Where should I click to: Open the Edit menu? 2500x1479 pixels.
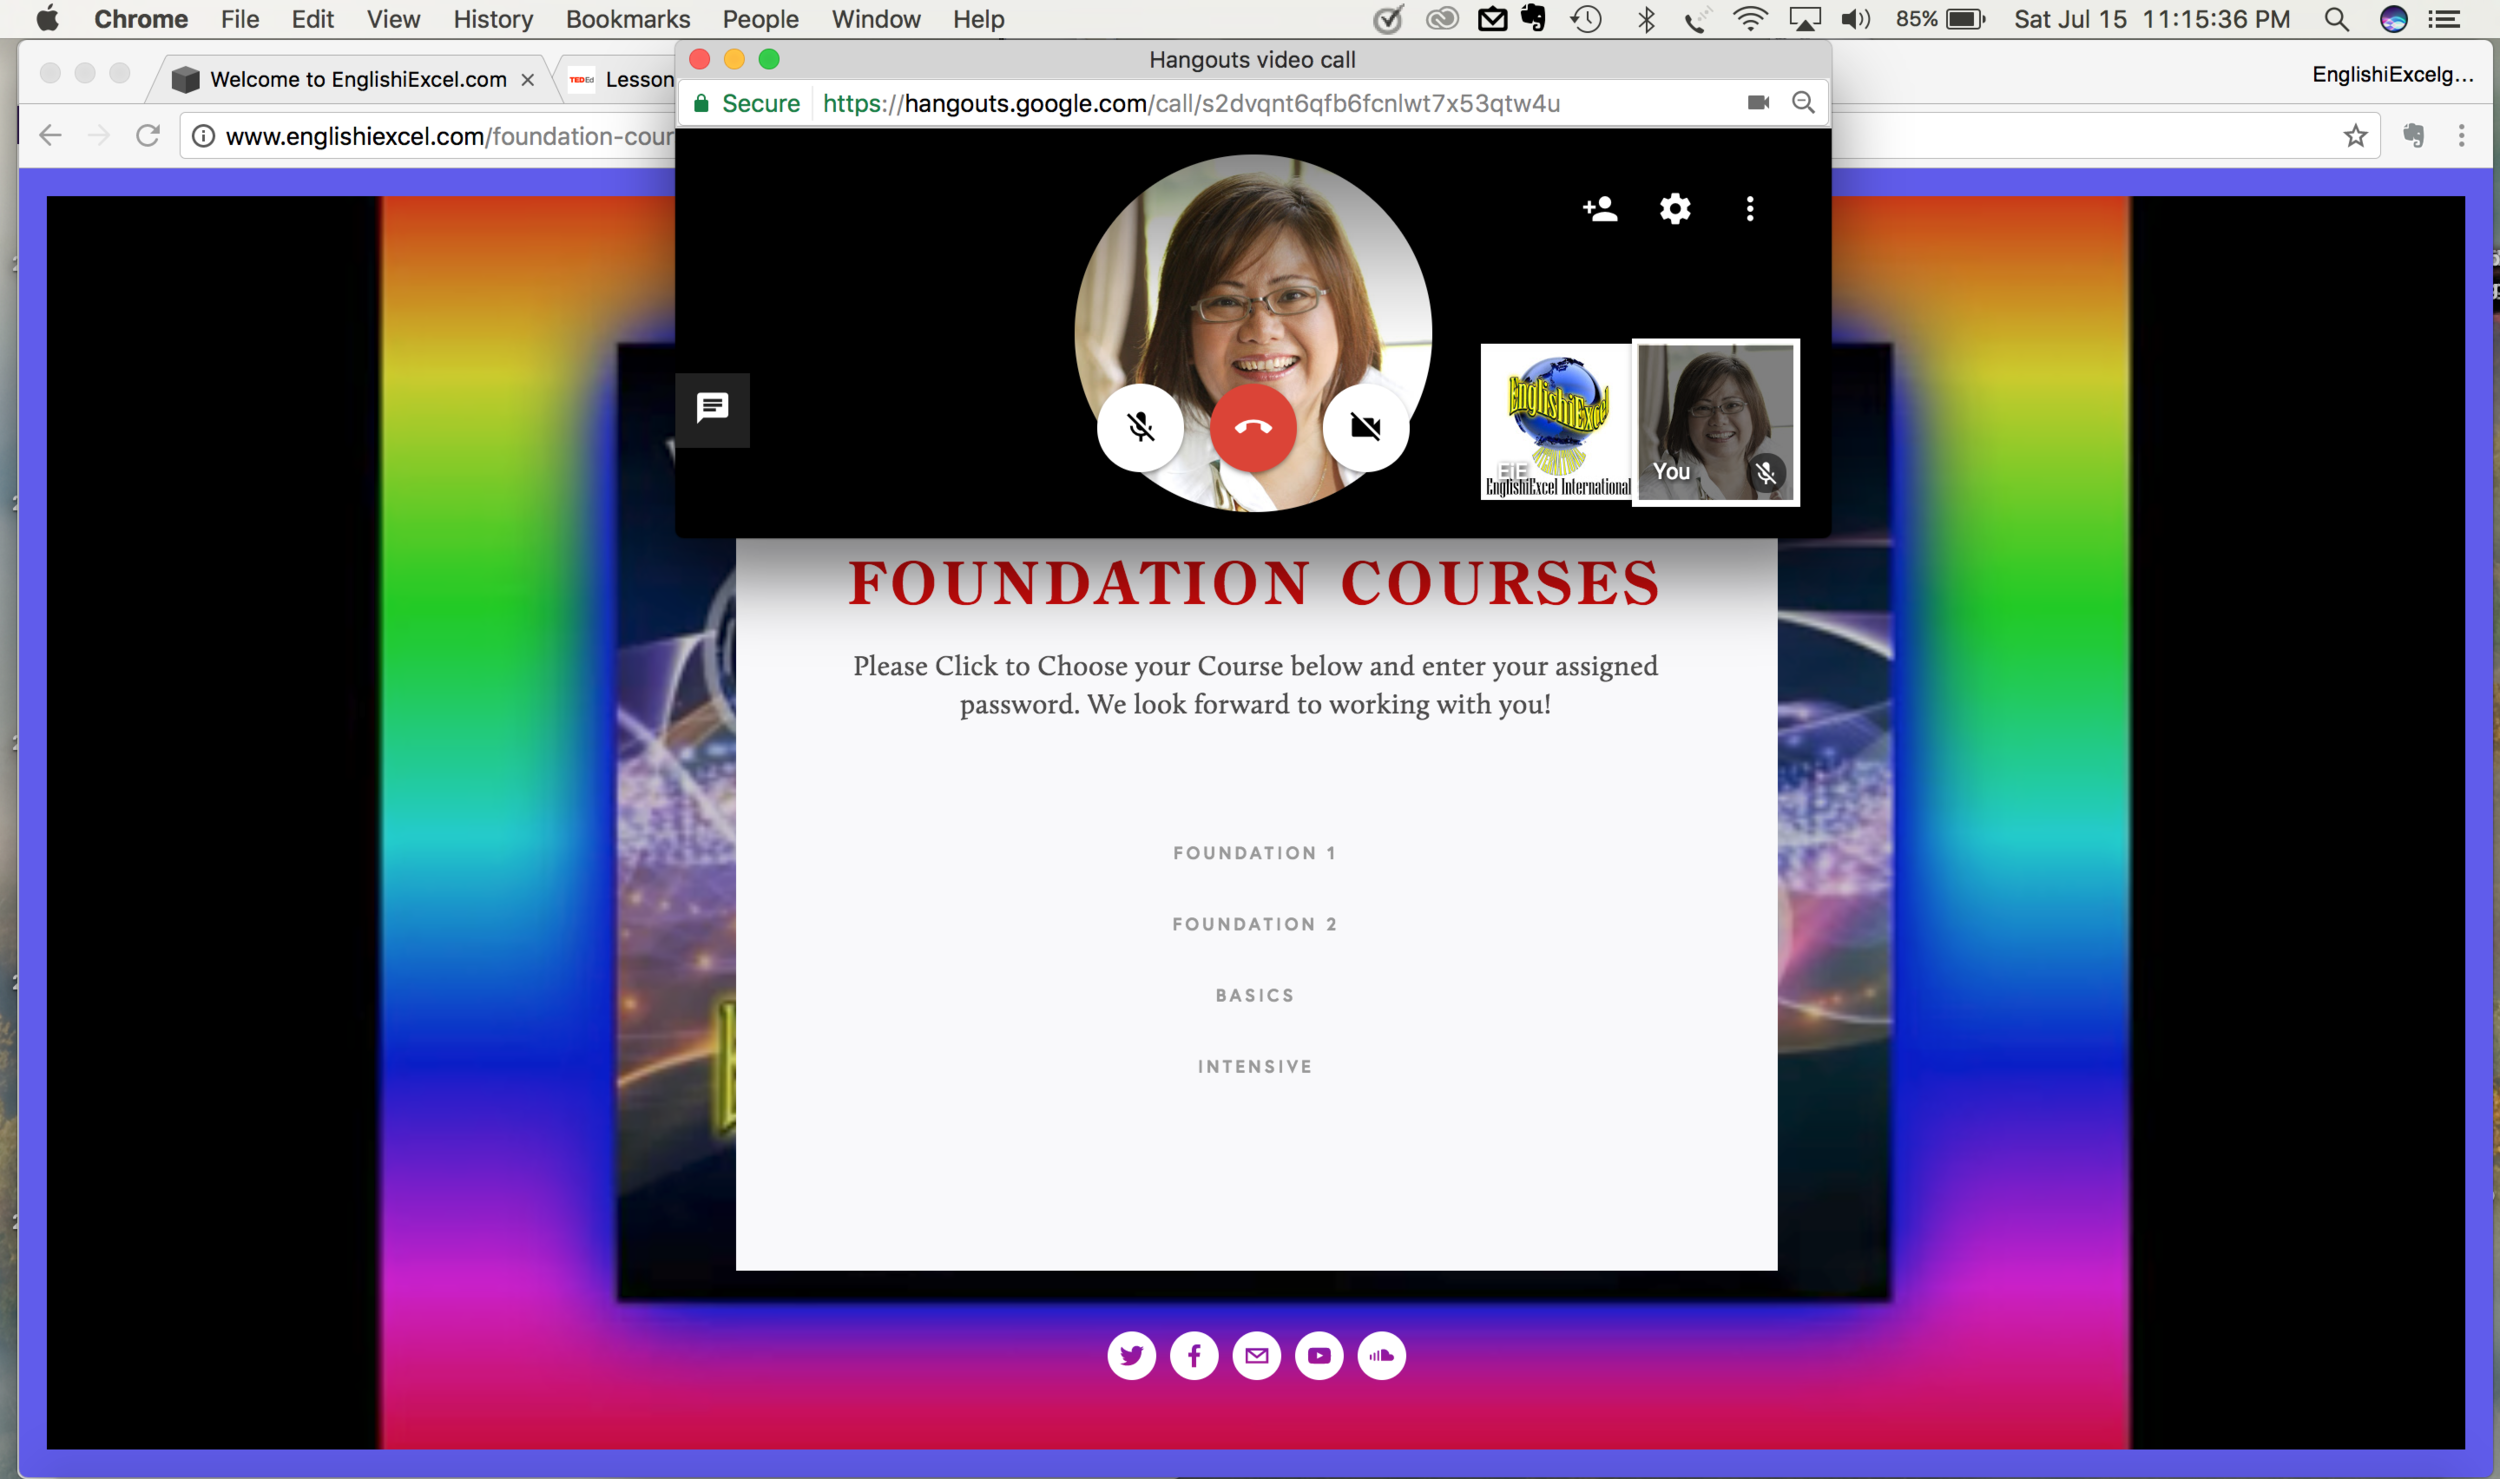coord(313,19)
